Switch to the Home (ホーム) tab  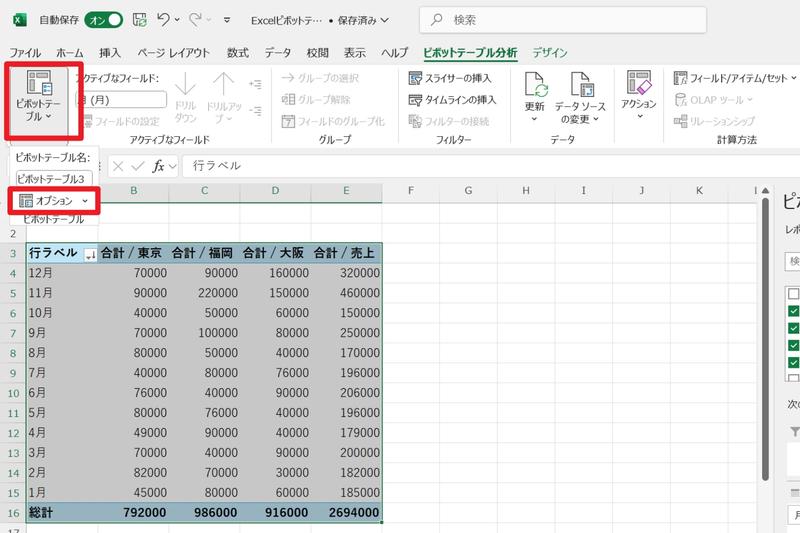[x=69, y=53]
